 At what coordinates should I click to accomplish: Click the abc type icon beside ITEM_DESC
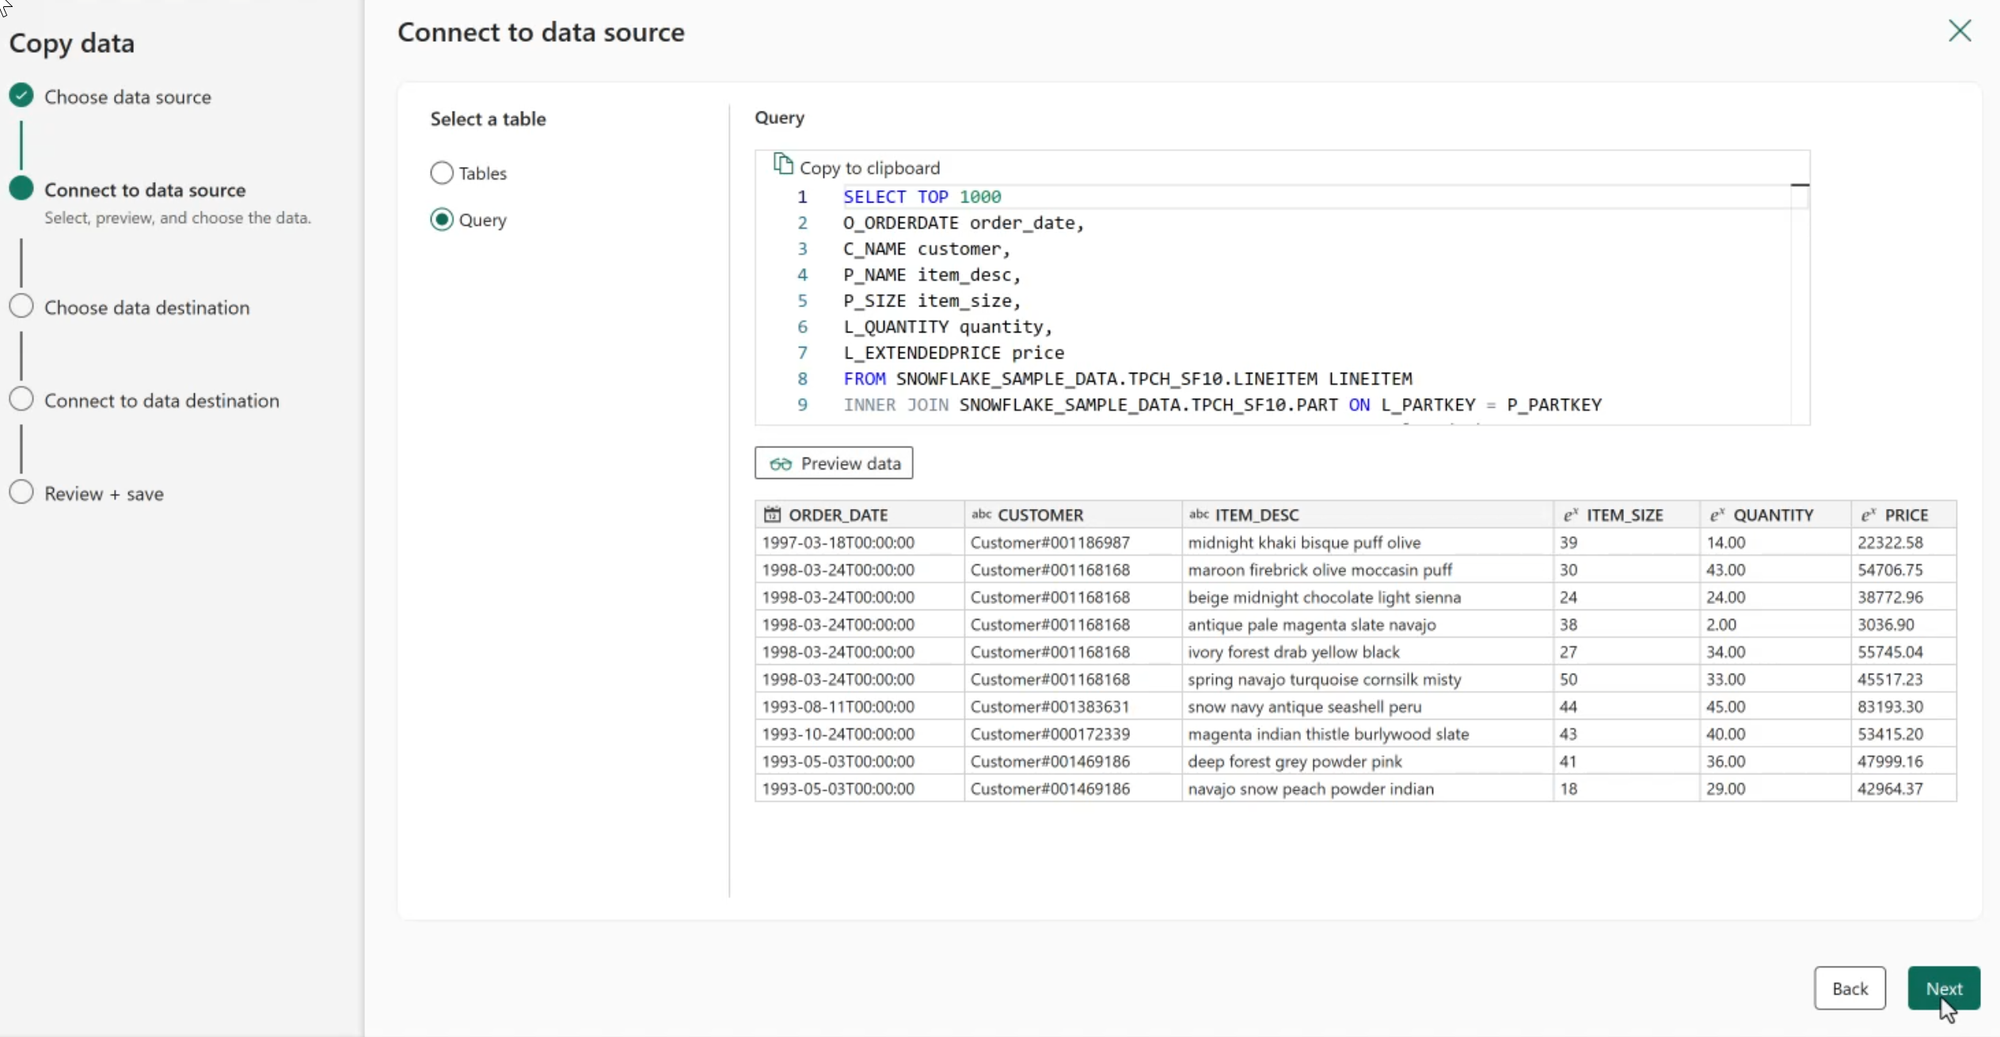point(1198,515)
